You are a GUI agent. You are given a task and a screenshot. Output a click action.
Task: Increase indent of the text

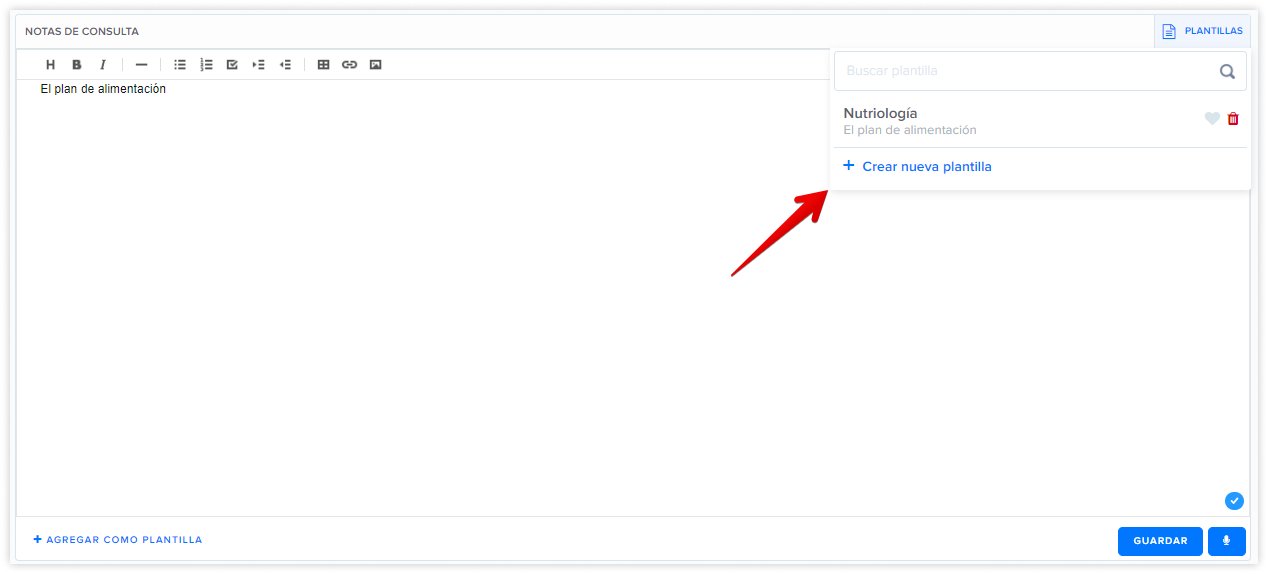(x=258, y=65)
